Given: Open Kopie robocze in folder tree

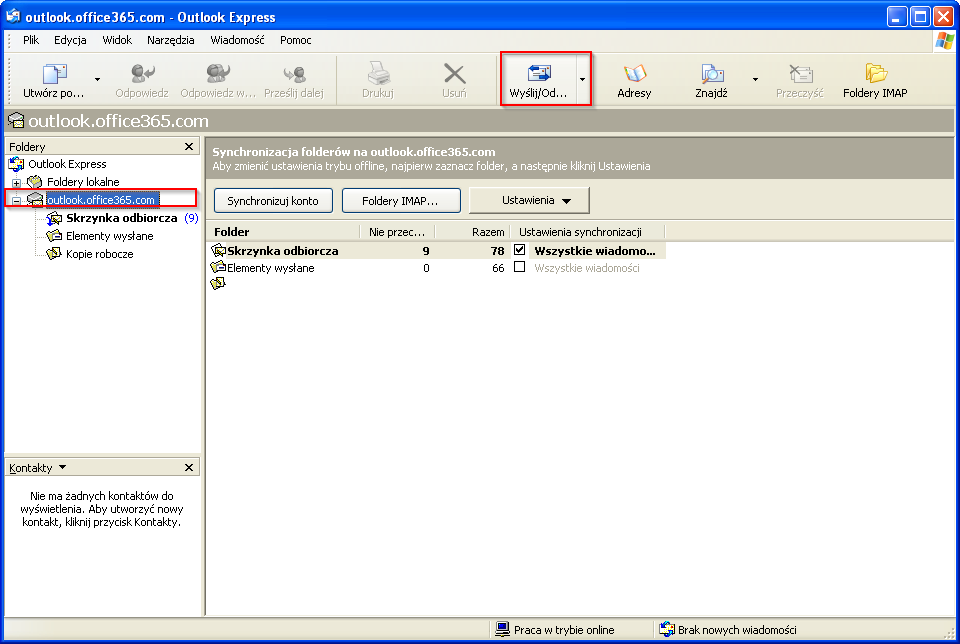Looking at the screenshot, I should (x=99, y=253).
